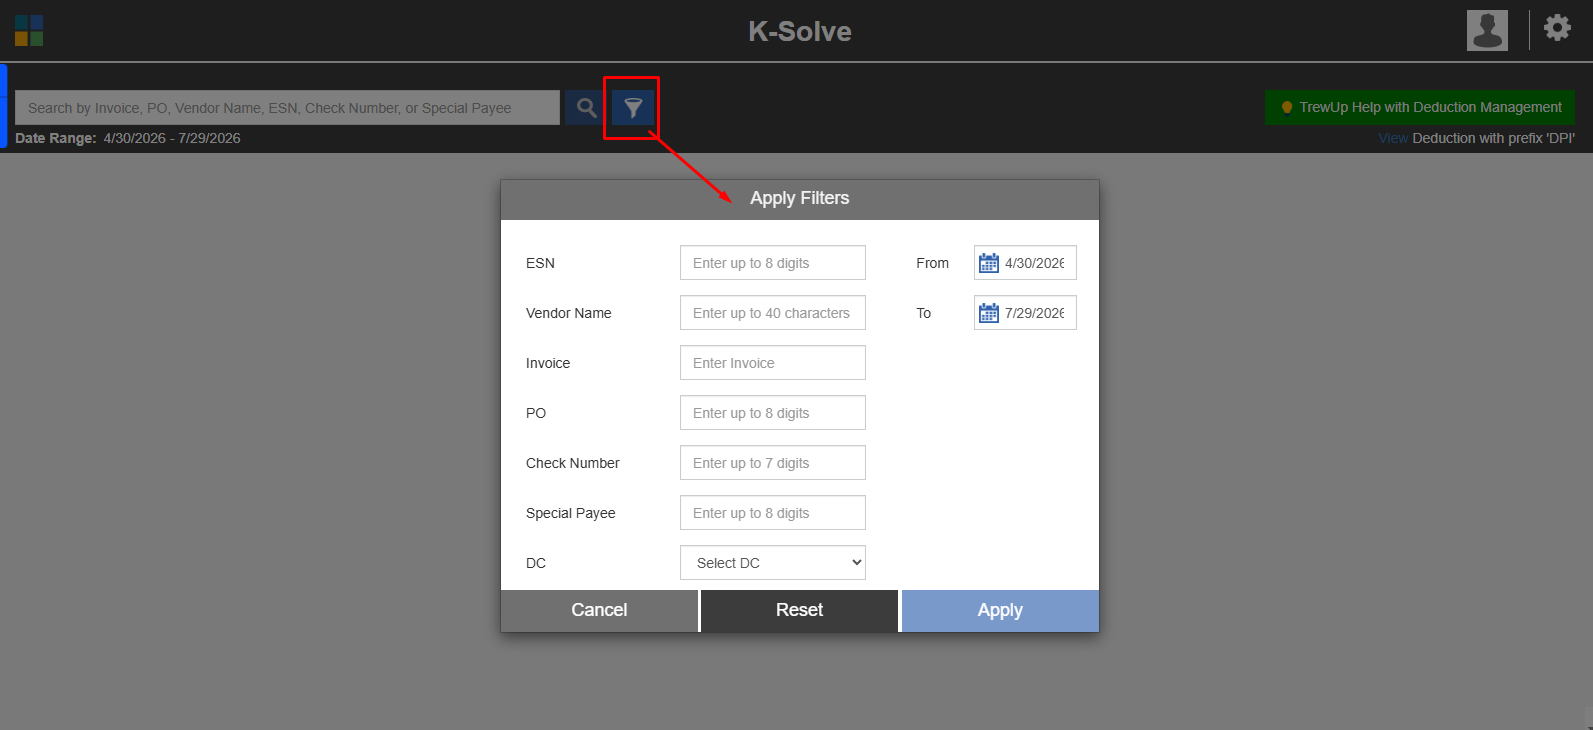Click the Vendor Name input field

click(x=773, y=313)
